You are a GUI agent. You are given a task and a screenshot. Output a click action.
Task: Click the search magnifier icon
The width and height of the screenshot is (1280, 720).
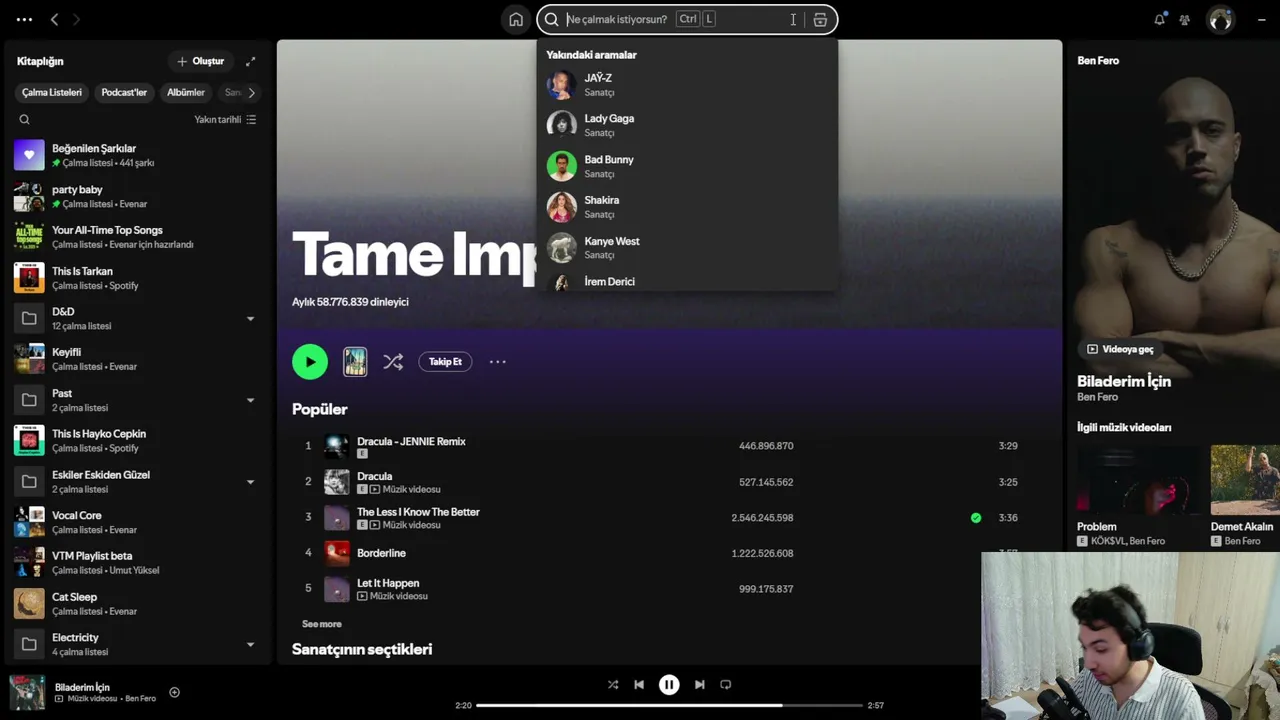click(x=552, y=19)
